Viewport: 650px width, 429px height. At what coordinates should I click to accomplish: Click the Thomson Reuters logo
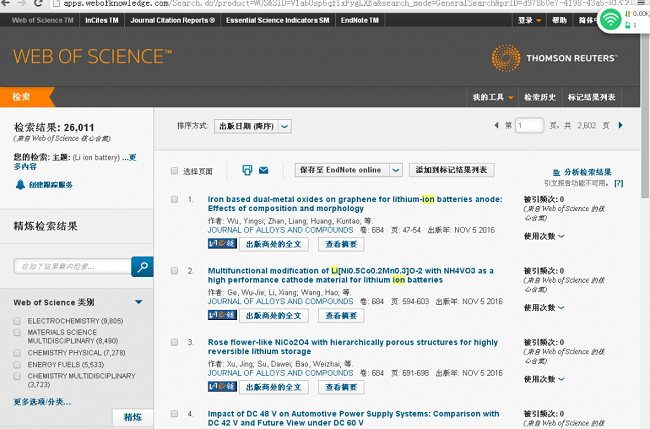pyautogui.click(x=554, y=58)
